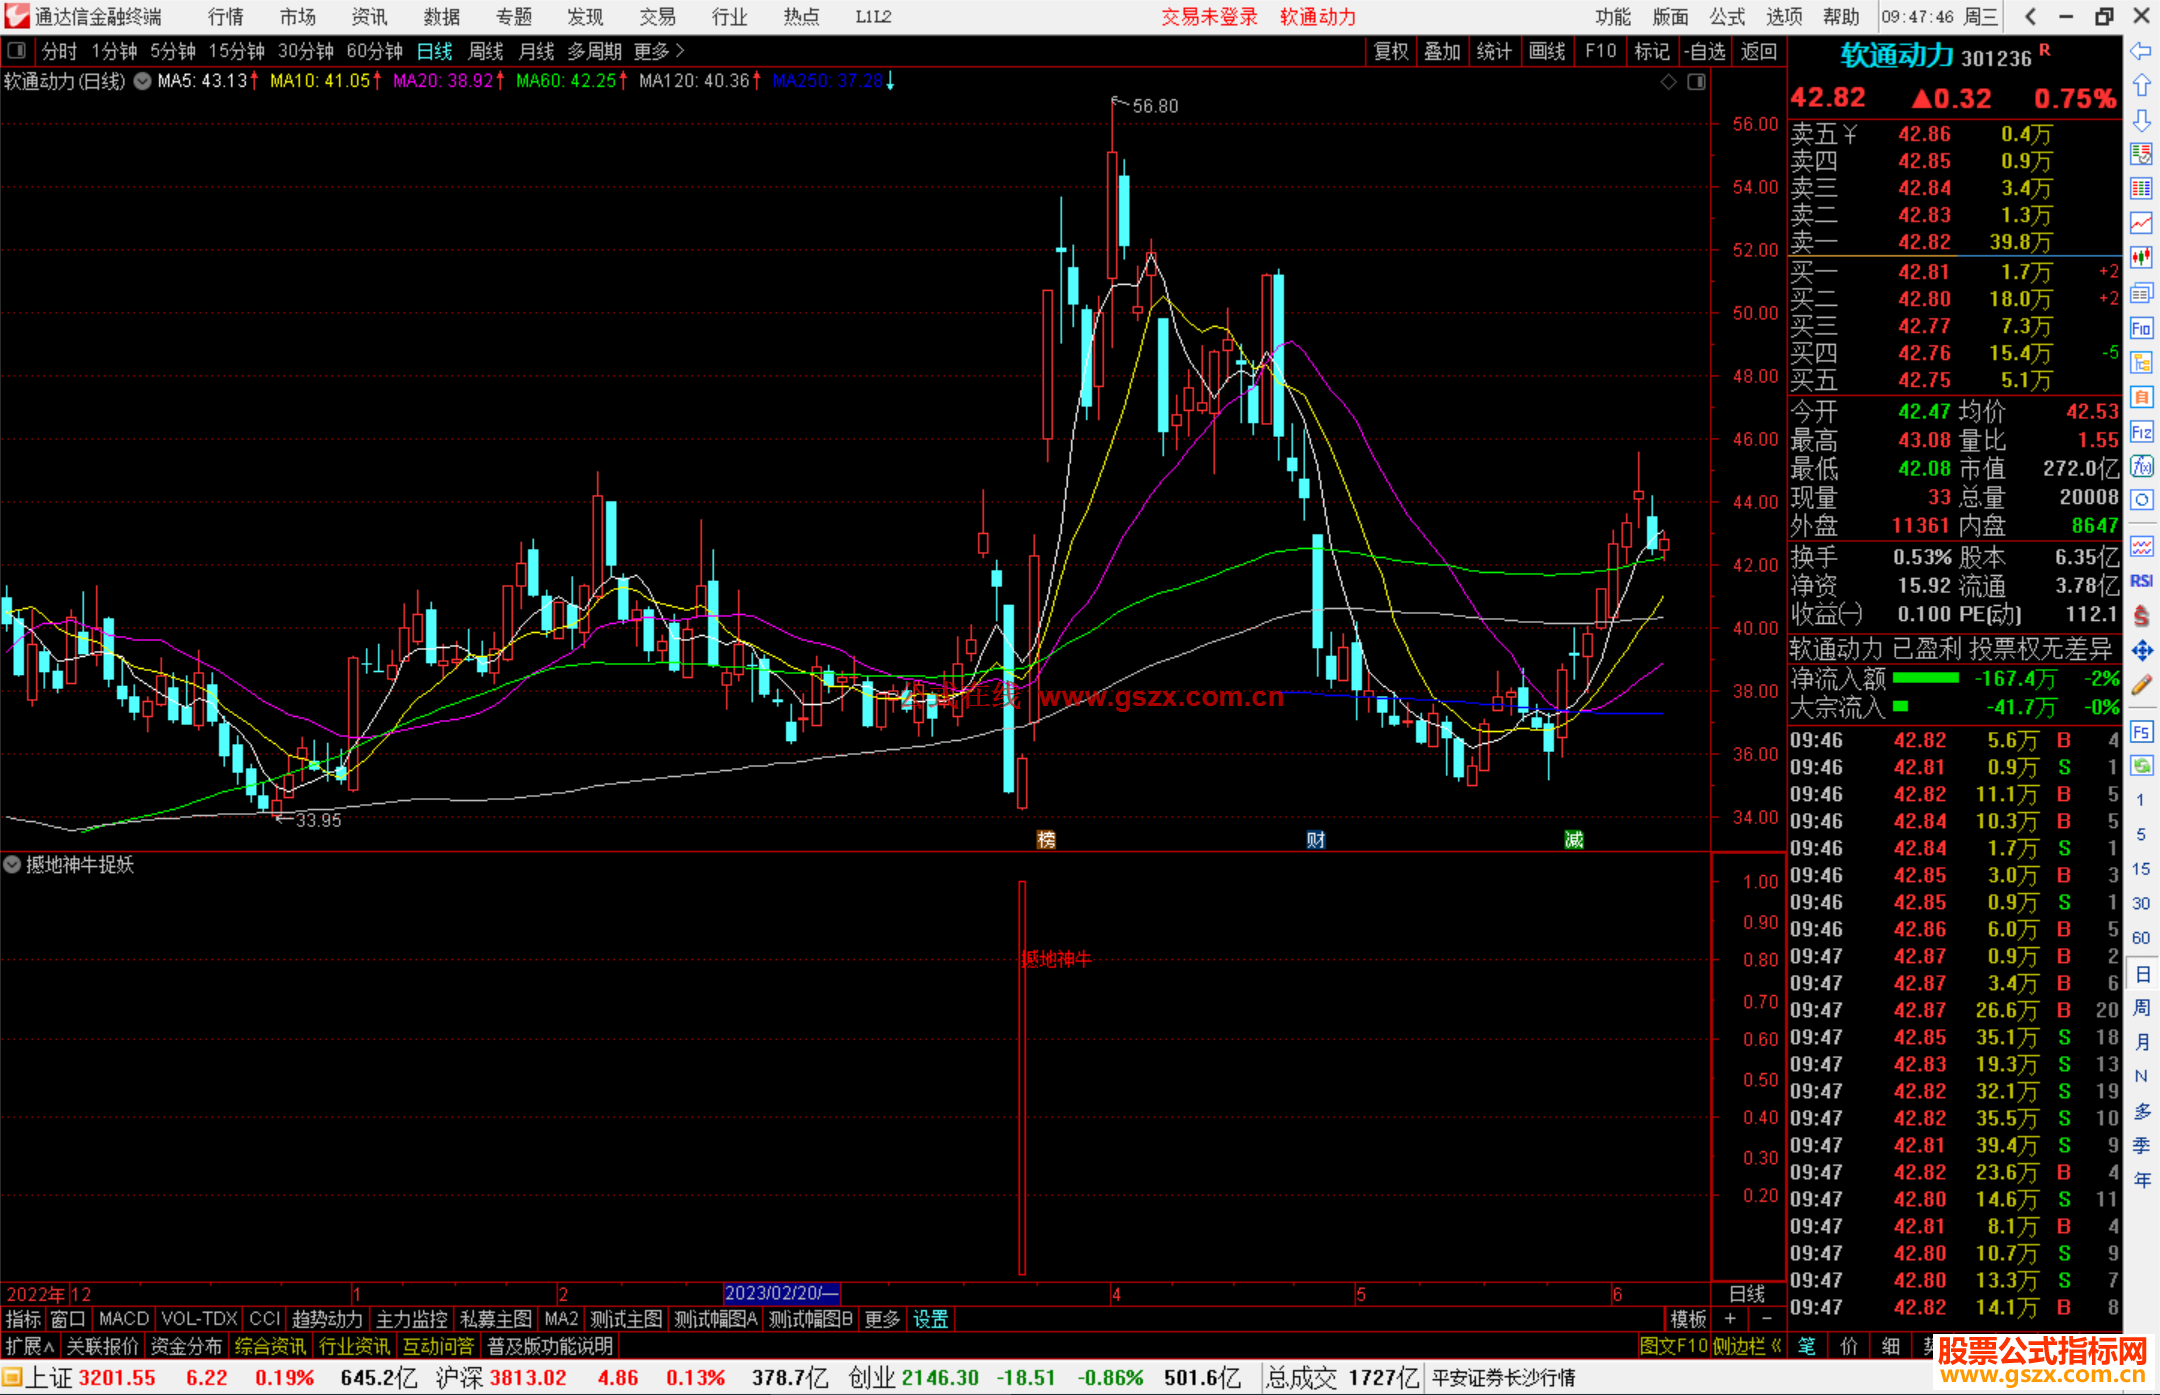The height and width of the screenshot is (1395, 2160).
Task: Switch to the MACD indicator tab
Action: point(124,1319)
